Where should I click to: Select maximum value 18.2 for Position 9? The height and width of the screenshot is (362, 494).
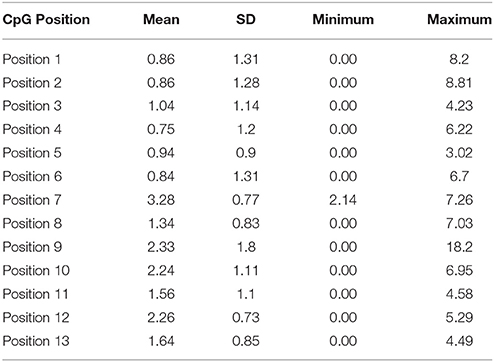459,247
